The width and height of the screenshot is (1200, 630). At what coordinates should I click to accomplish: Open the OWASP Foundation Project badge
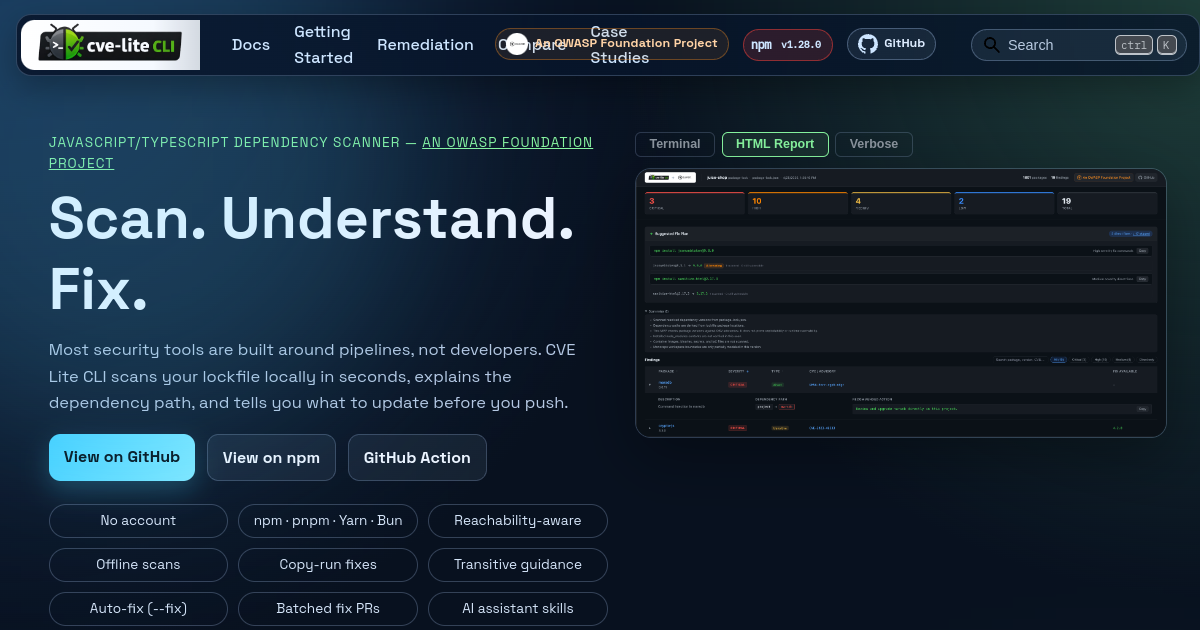[612, 44]
